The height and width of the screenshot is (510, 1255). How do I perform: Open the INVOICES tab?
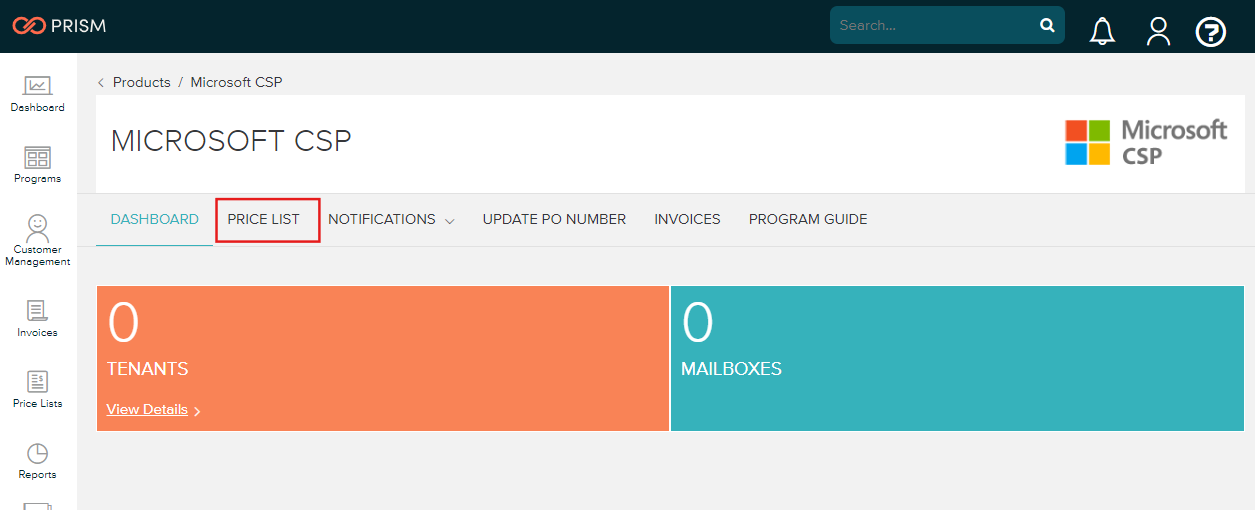pyautogui.click(x=687, y=220)
